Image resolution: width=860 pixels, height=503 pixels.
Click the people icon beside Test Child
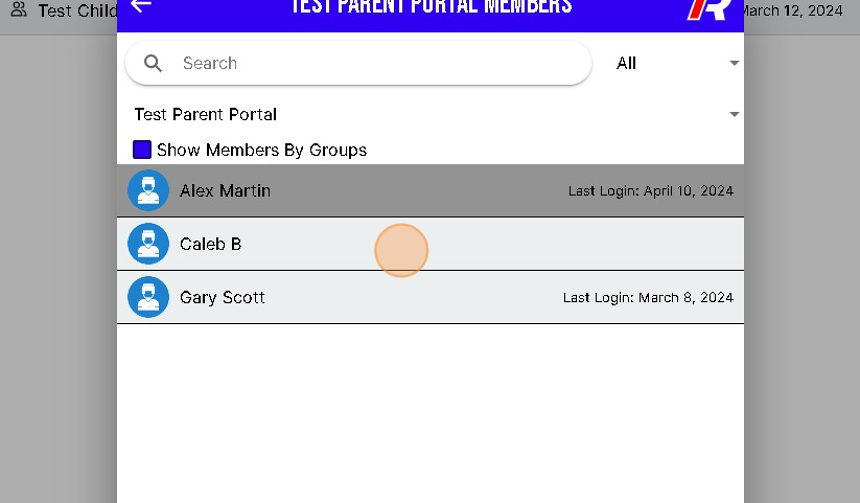click(x=18, y=11)
